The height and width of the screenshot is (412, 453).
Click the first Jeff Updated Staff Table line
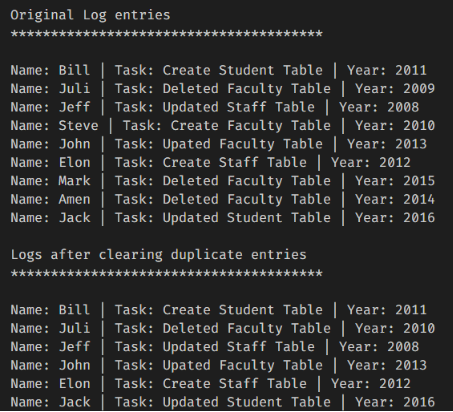click(215, 107)
